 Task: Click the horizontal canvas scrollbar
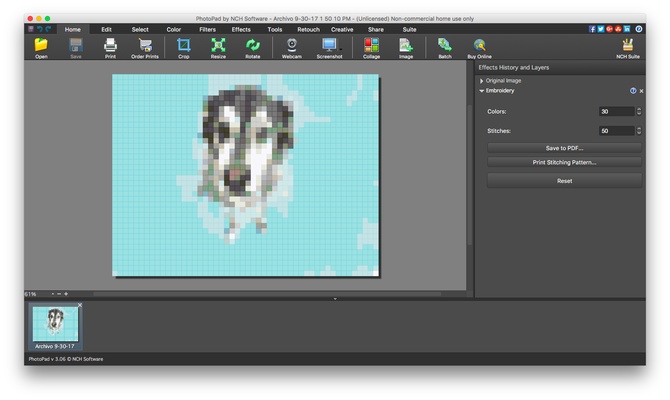[267, 294]
